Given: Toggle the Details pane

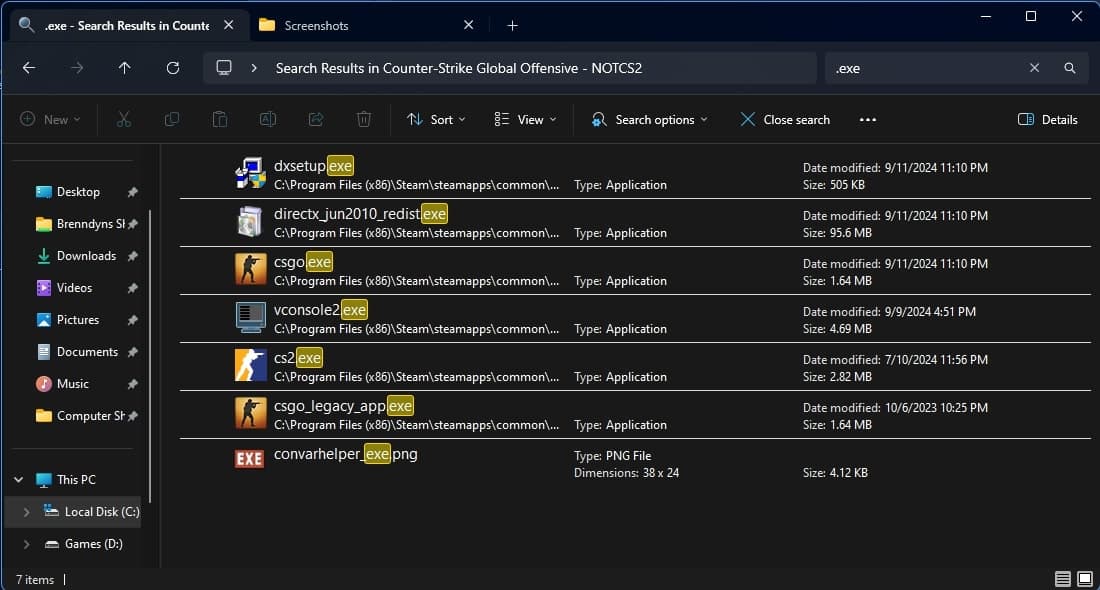Looking at the screenshot, I should point(1047,119).
